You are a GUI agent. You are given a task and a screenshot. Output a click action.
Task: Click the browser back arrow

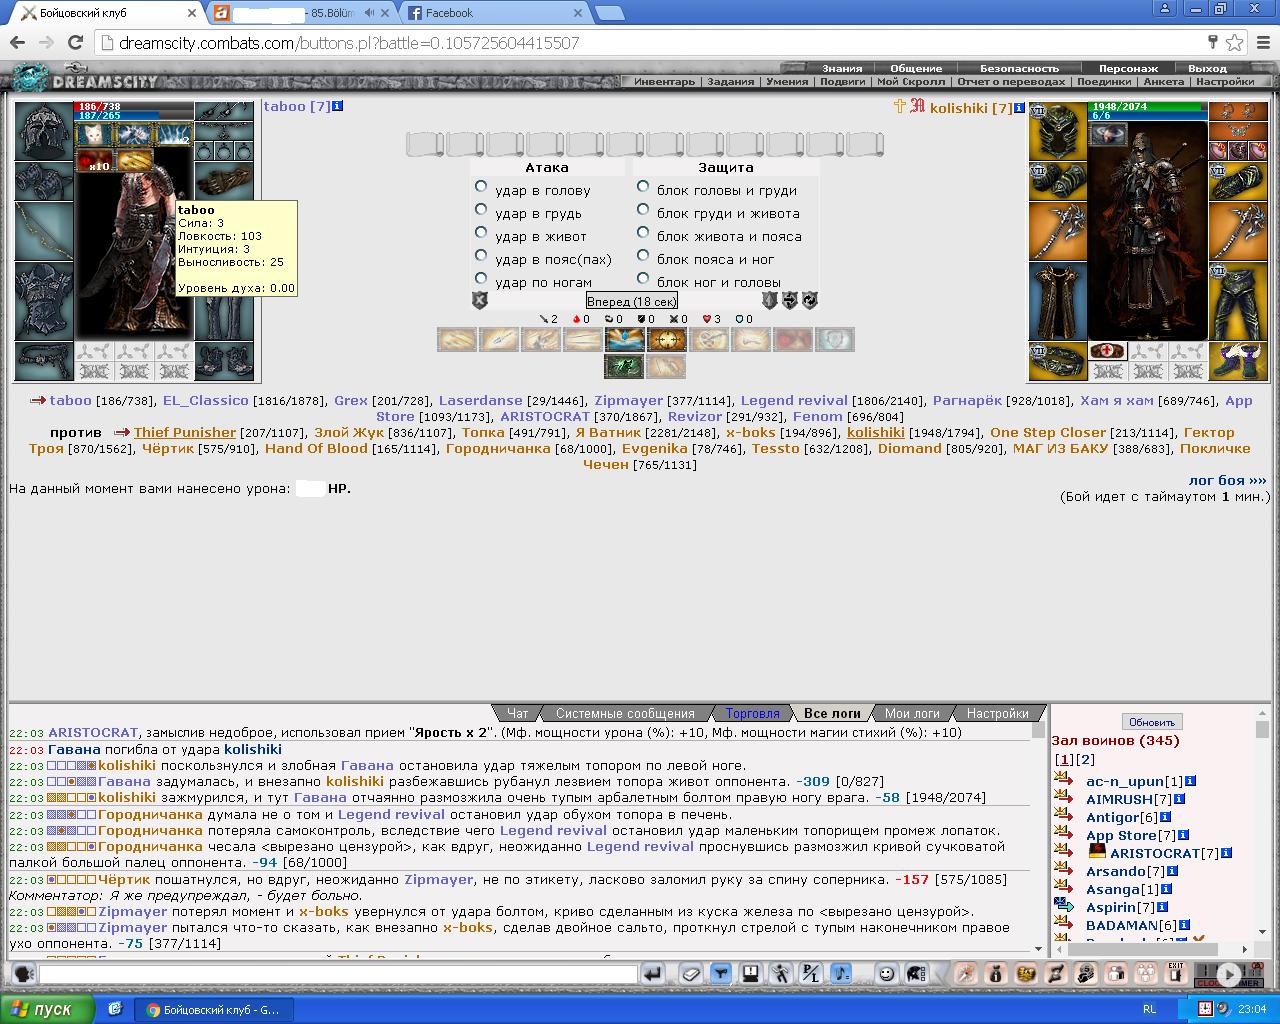[16, 43]
